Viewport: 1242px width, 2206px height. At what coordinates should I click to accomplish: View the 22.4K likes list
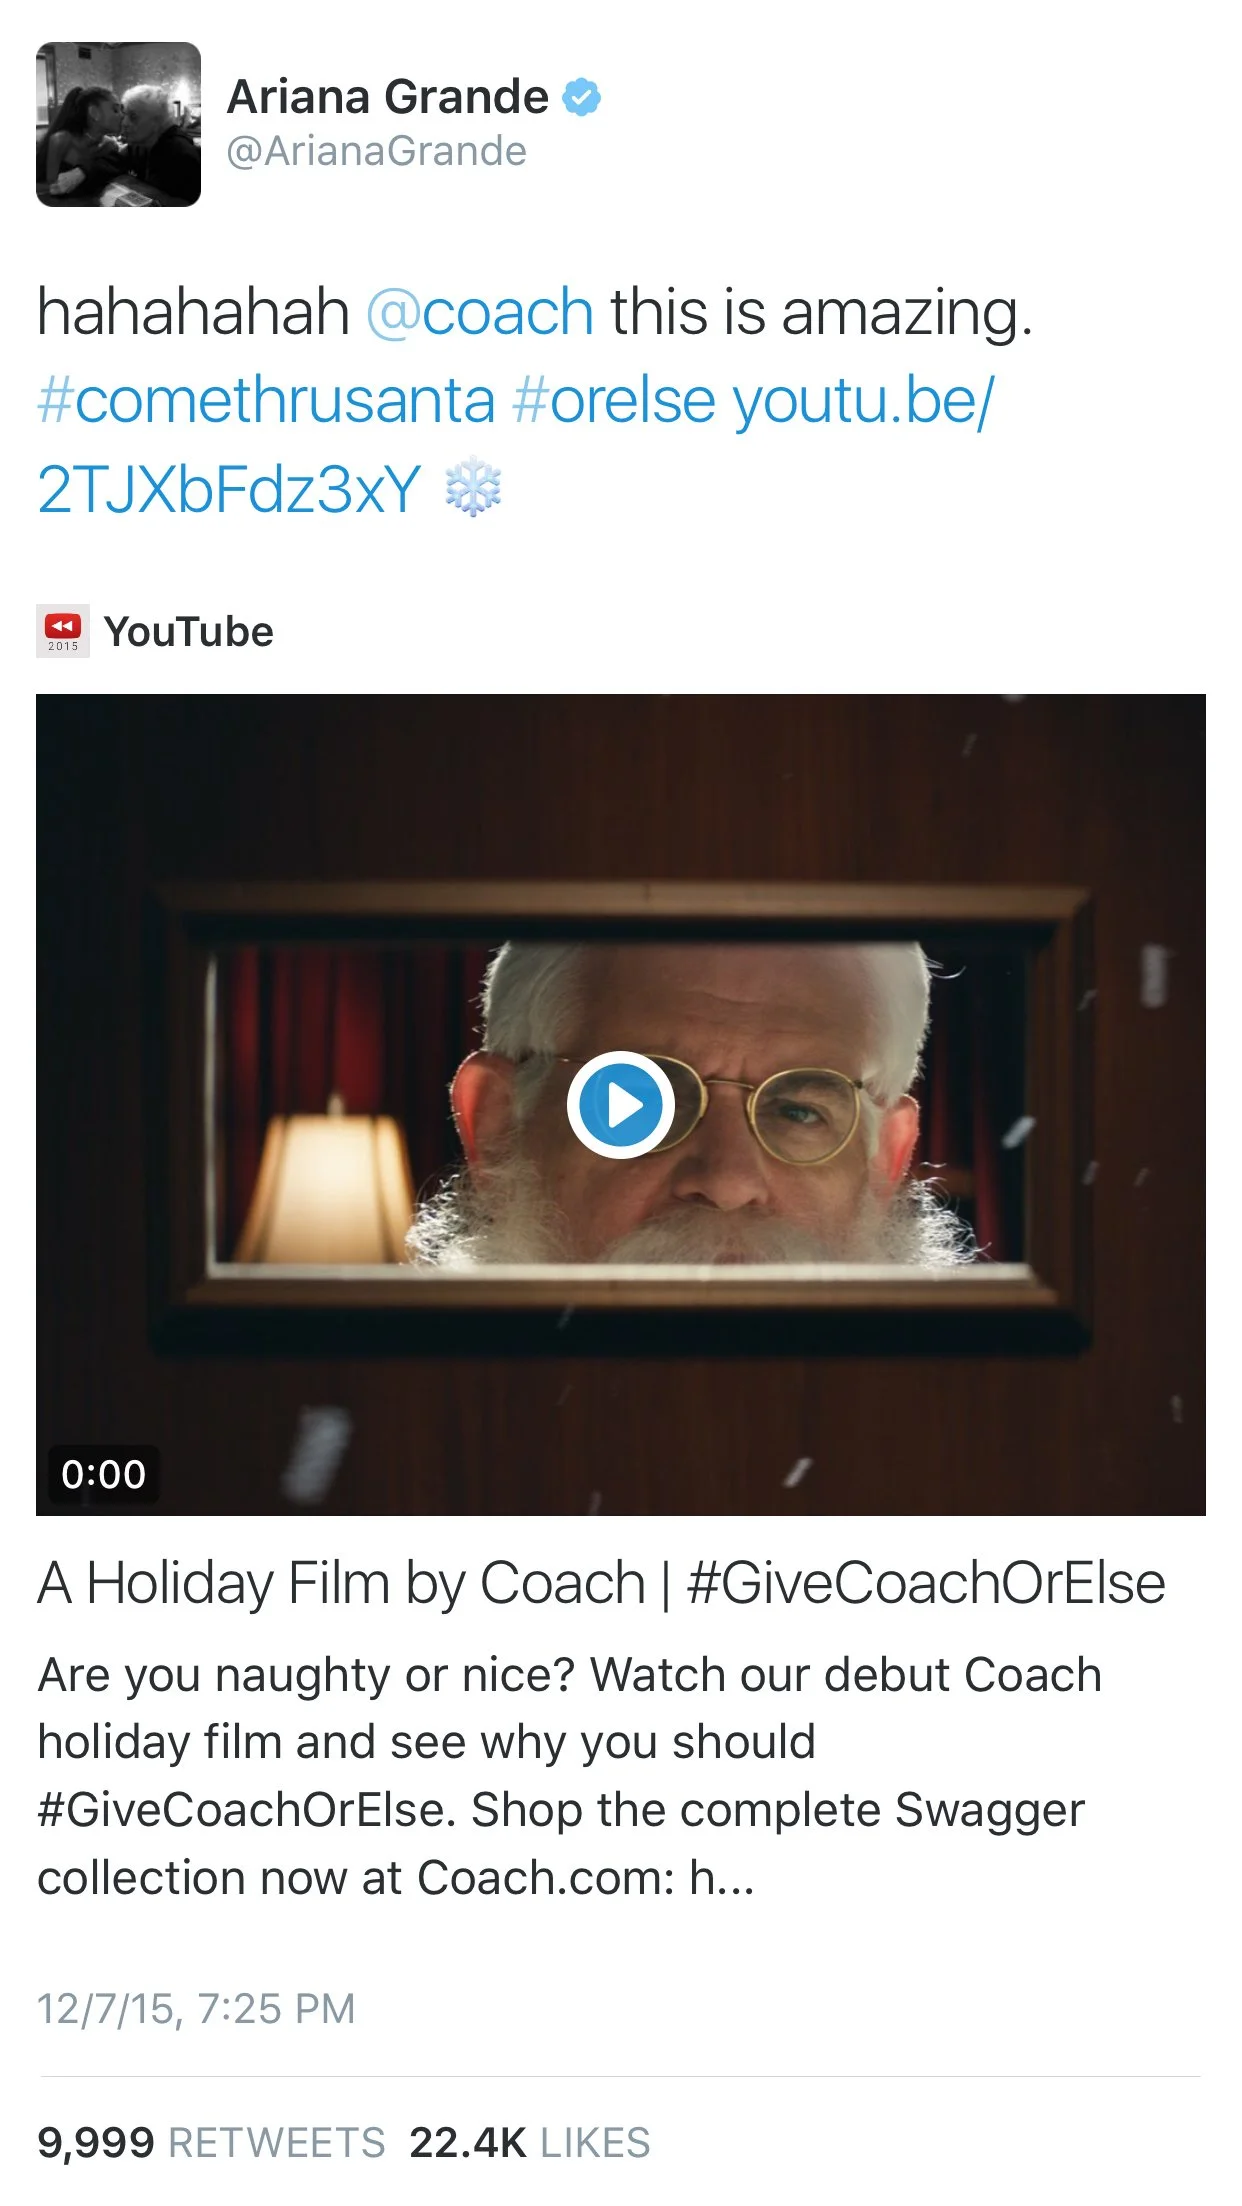530,2143
